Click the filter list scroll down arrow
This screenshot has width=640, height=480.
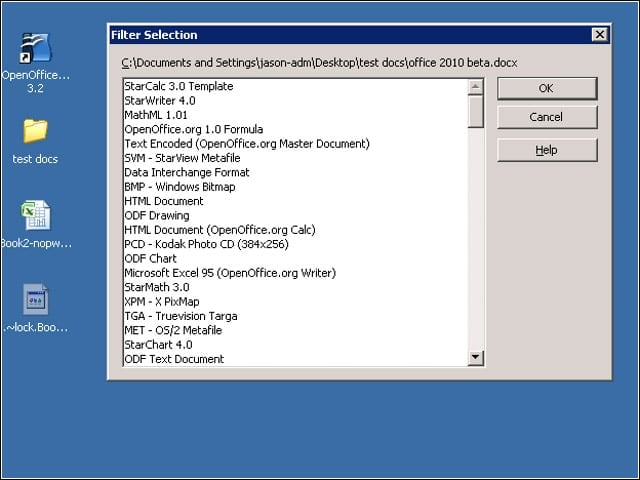(x=476, y=357)
